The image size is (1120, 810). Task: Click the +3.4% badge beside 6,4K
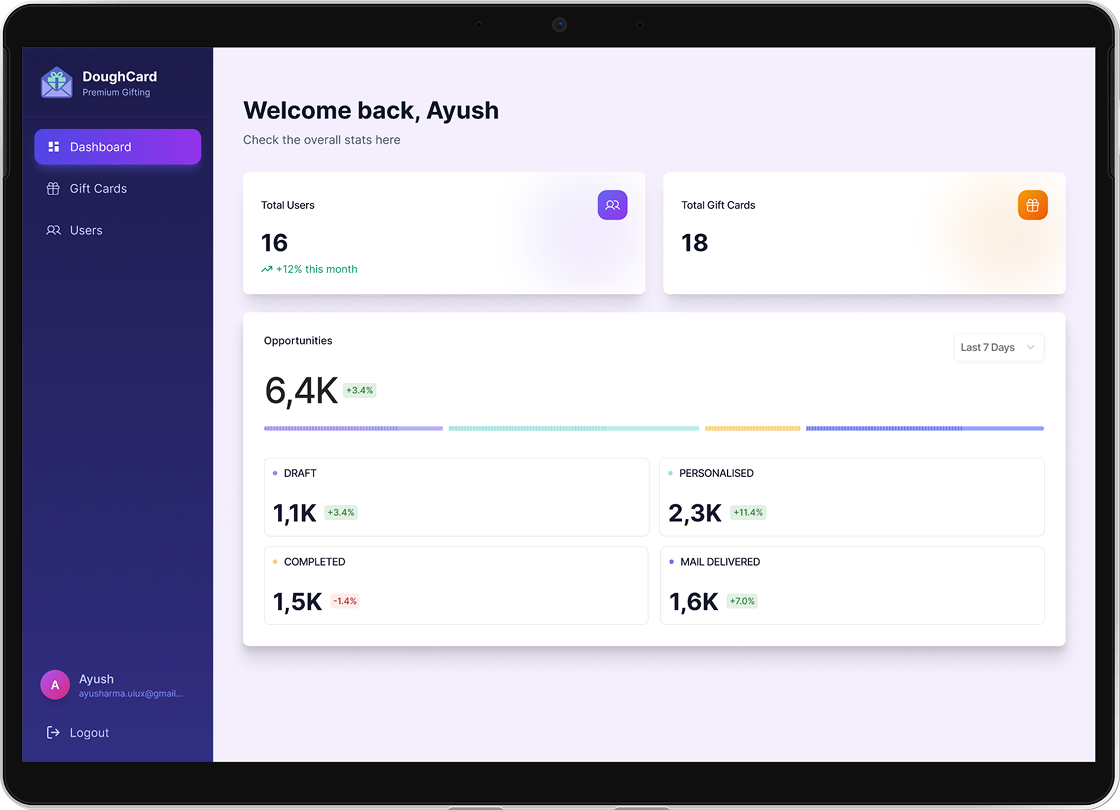click(359, 390)
